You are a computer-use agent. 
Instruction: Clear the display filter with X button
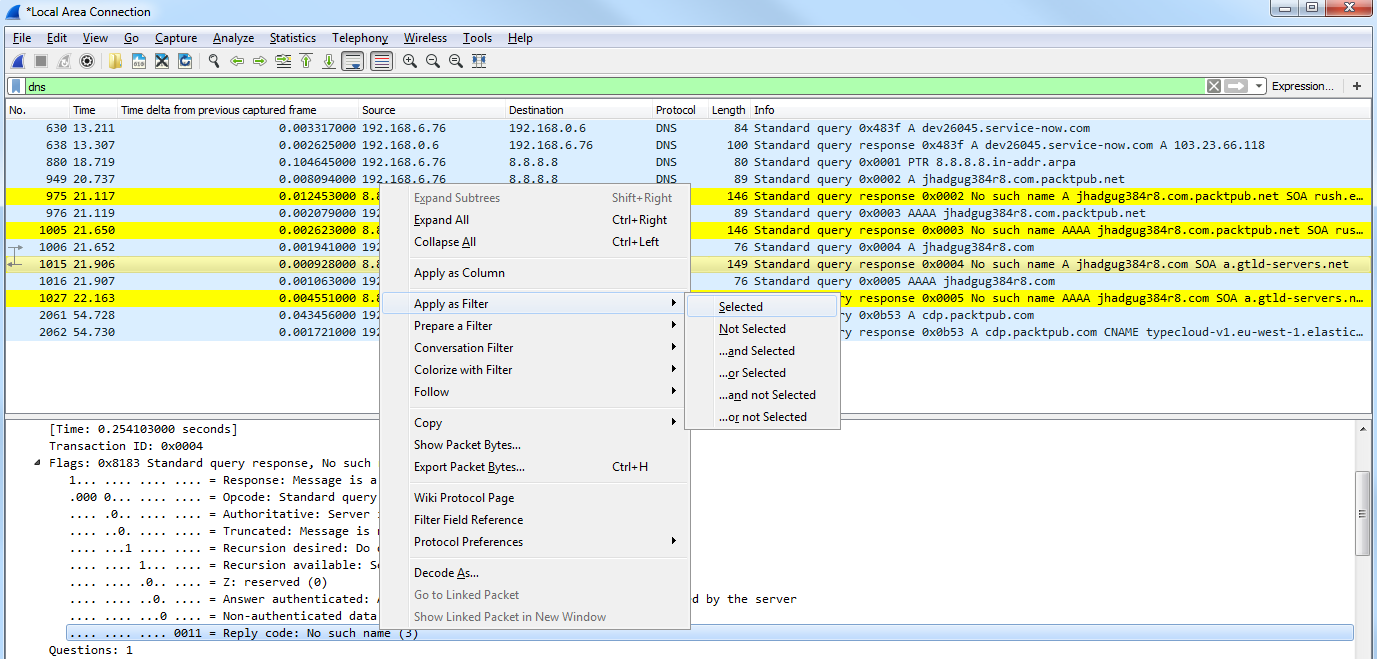click(1214, 86)
